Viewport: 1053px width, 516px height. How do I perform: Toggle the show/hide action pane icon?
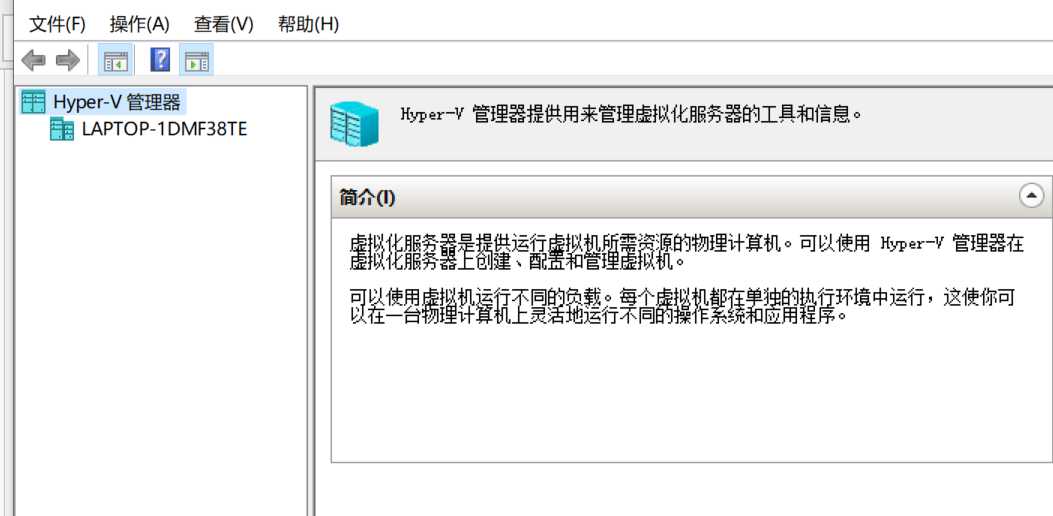click(x=197, y=60)
